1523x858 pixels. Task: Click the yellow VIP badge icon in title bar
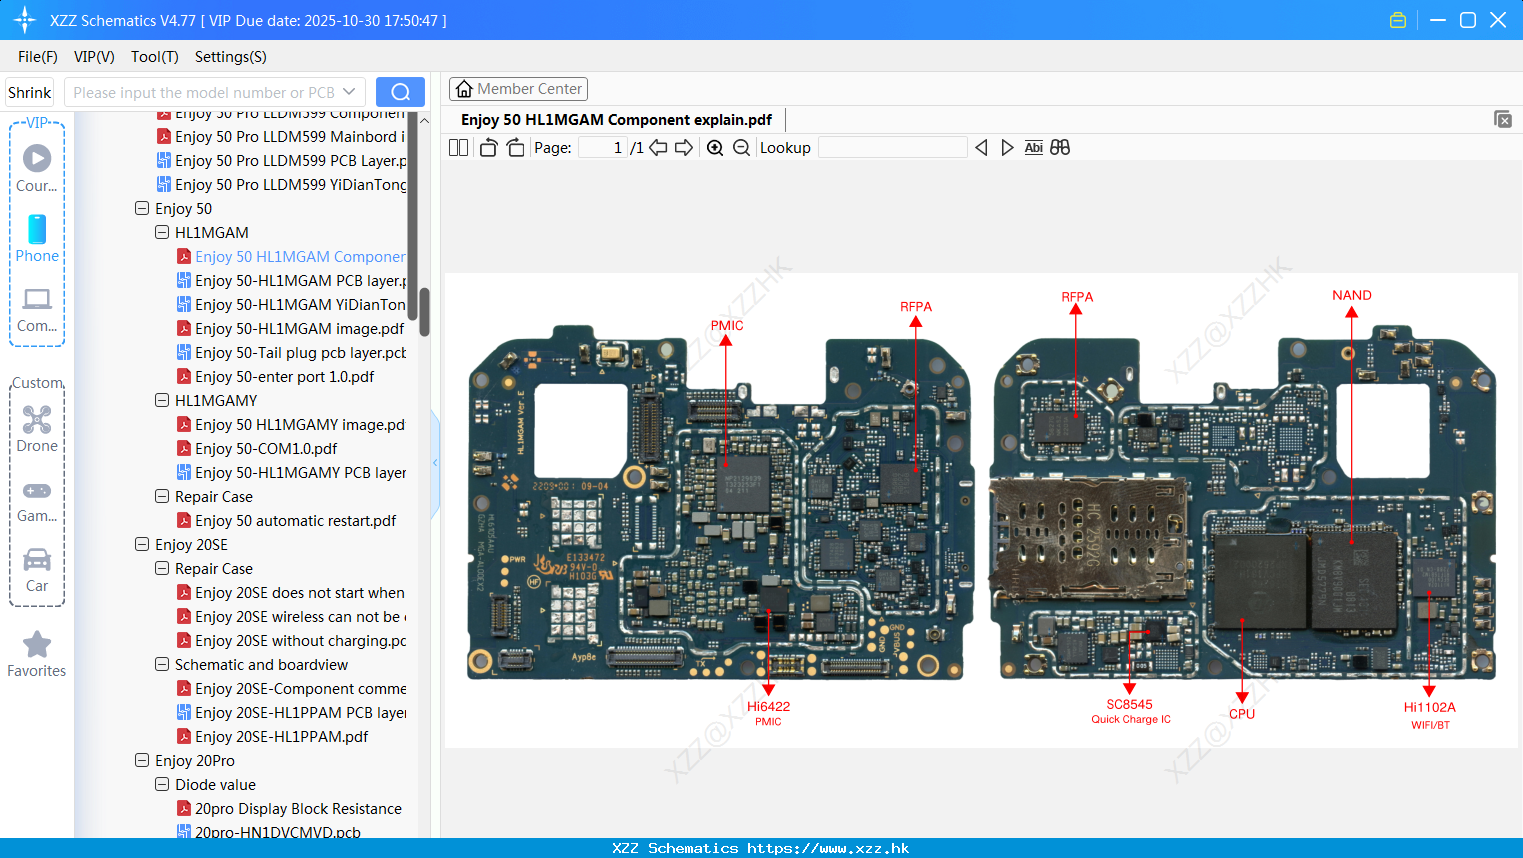point(1398,20)
